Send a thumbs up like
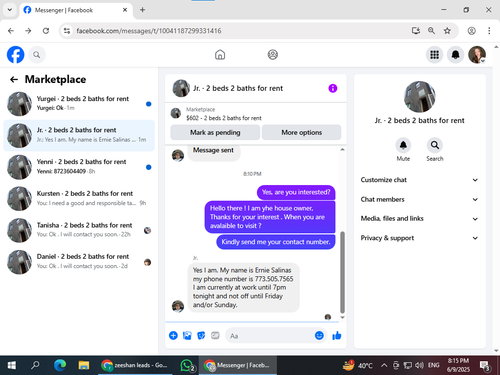This screenshot has height=375, width=500. (337, 335)
